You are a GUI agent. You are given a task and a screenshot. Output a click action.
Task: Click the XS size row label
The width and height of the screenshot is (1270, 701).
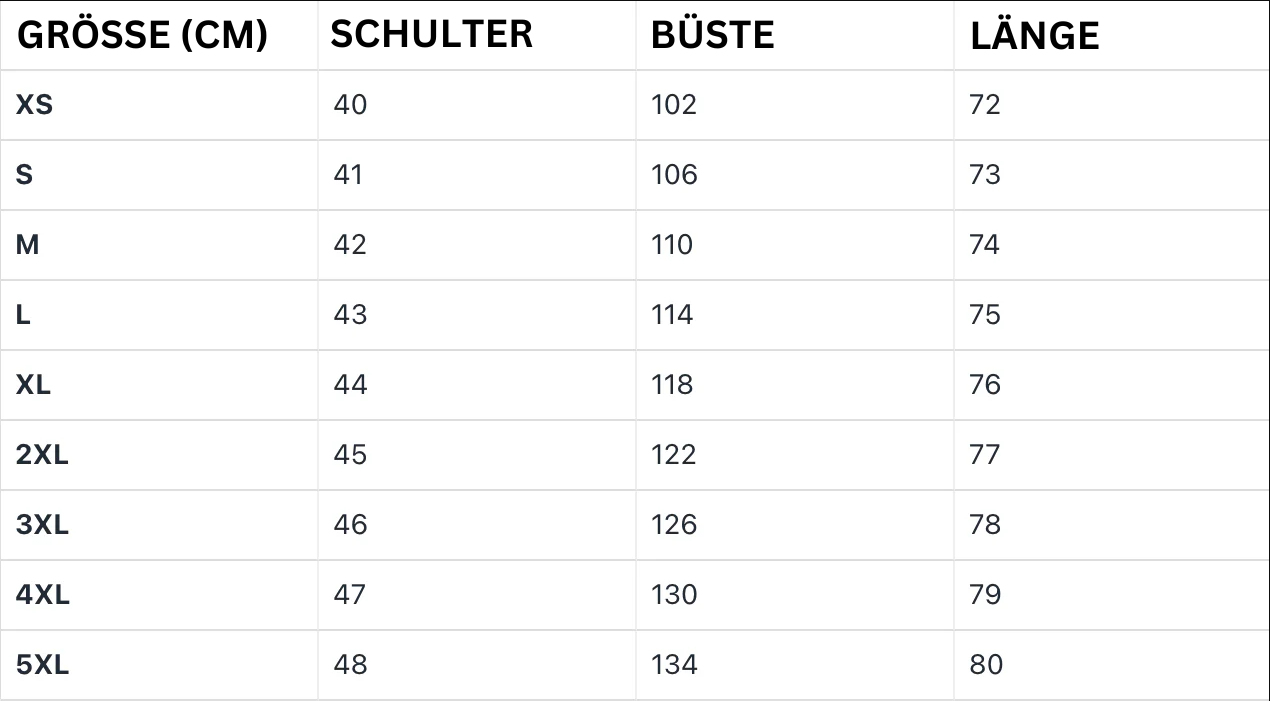click(34, 104)
